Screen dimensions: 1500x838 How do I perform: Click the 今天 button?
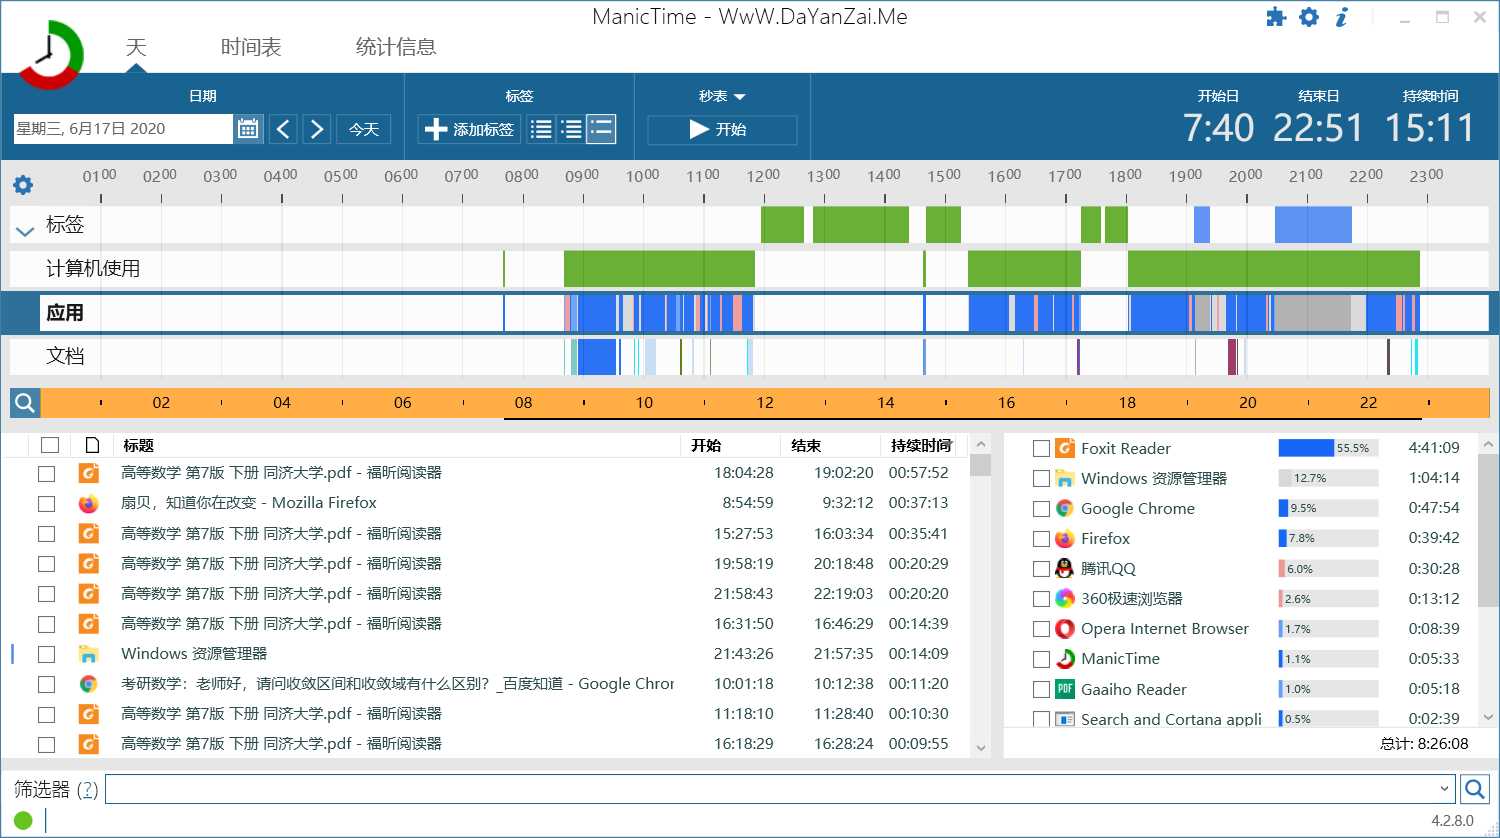click(363, 129)
